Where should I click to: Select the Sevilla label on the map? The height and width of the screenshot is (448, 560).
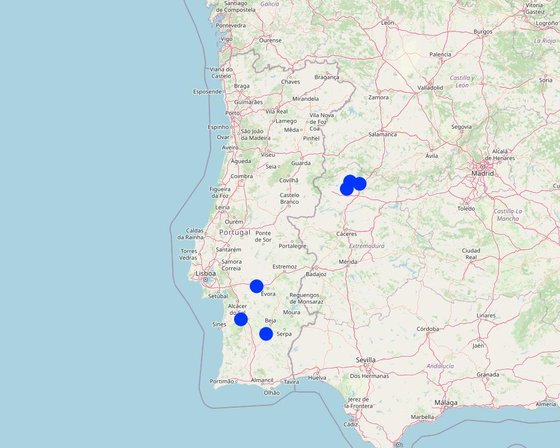[366, 360]
